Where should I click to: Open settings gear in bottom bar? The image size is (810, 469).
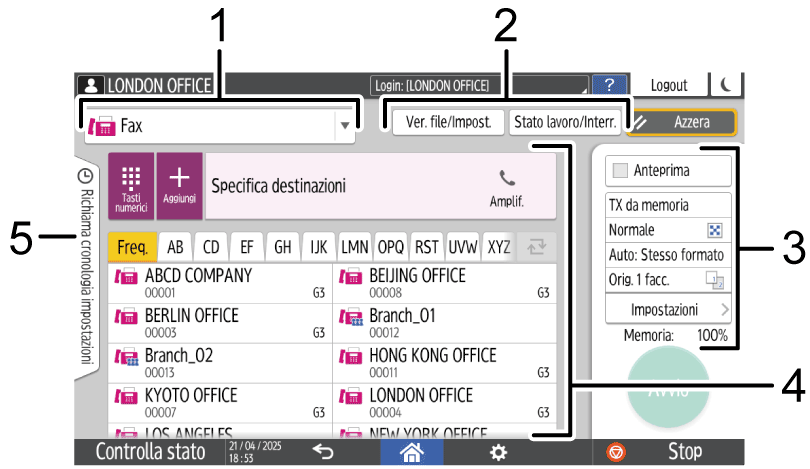499,453
